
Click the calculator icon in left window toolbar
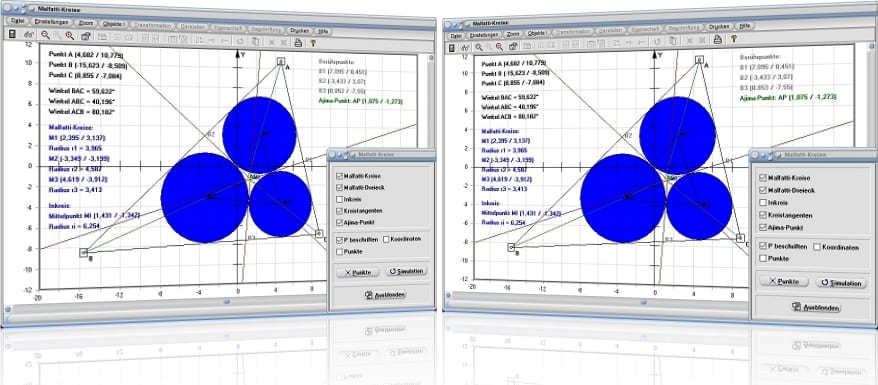12,34
